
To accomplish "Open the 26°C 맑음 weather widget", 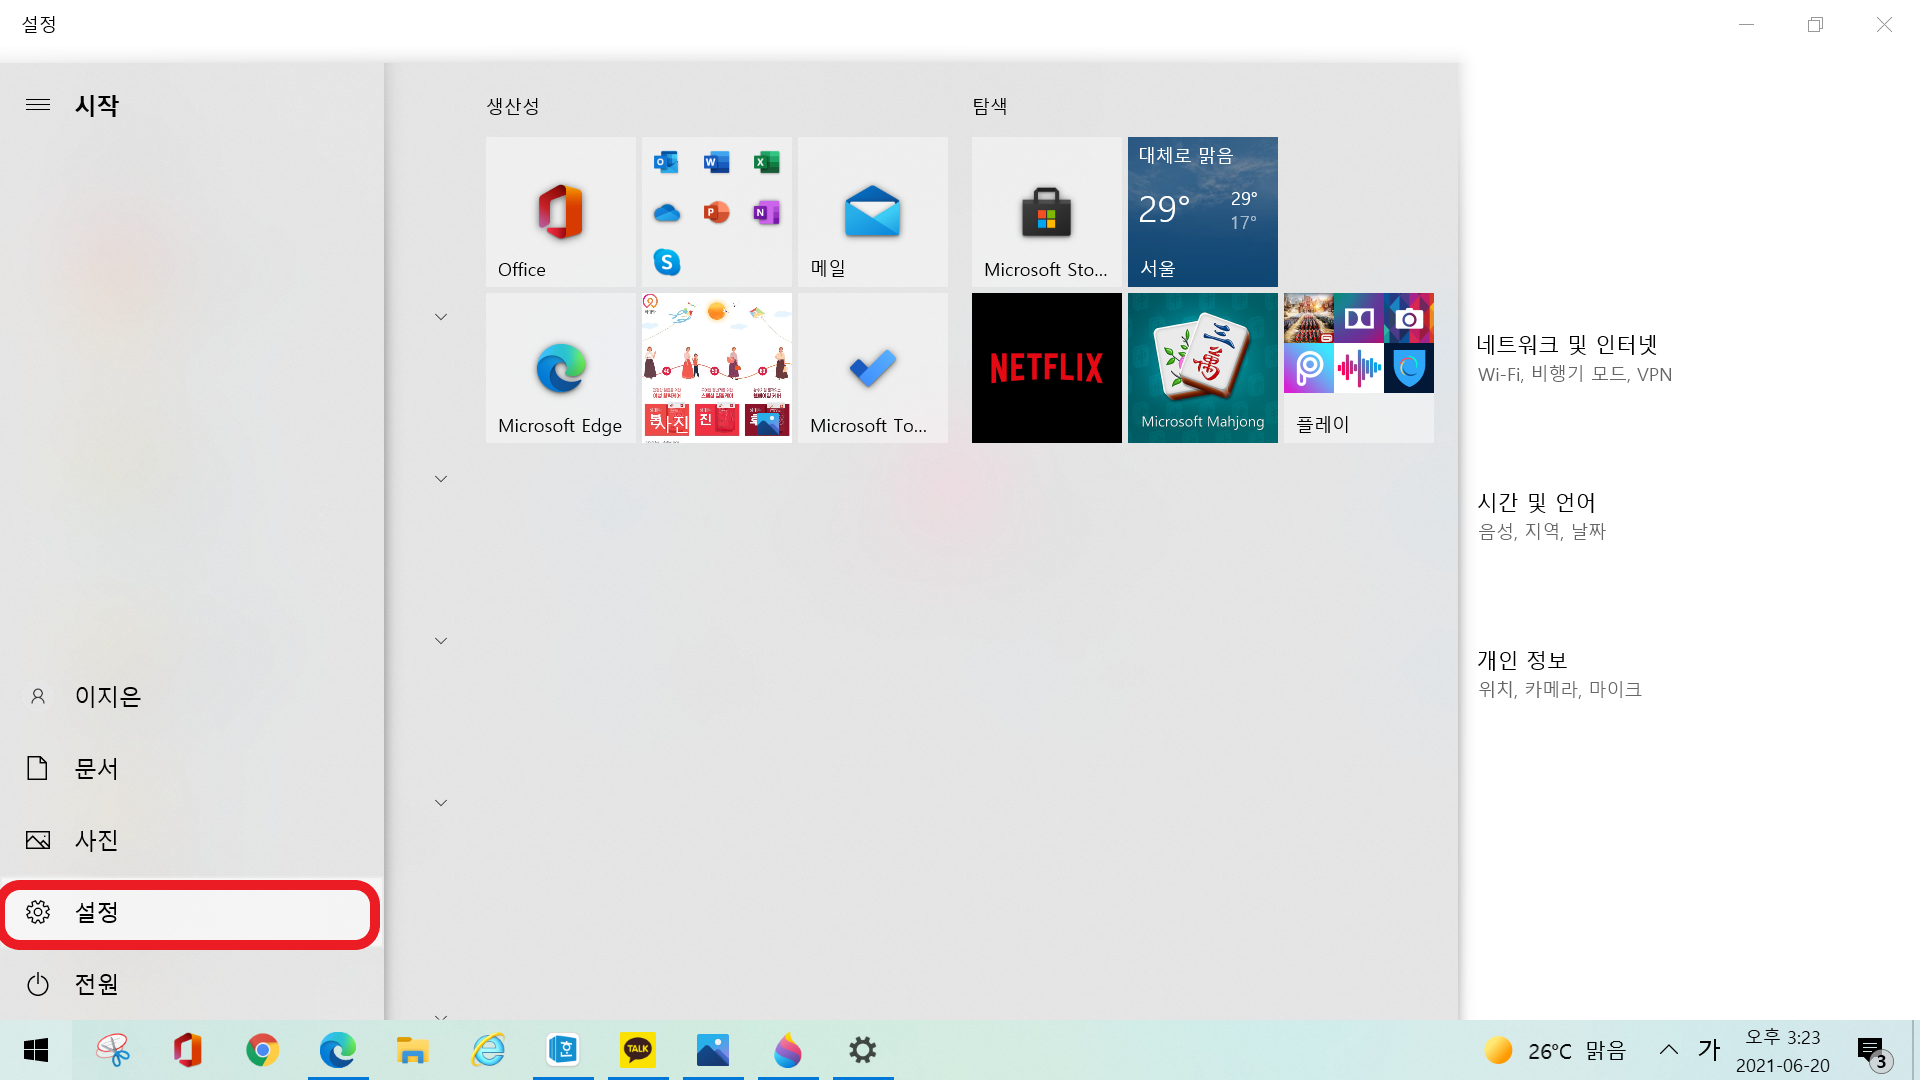I will point(1556,1050).
